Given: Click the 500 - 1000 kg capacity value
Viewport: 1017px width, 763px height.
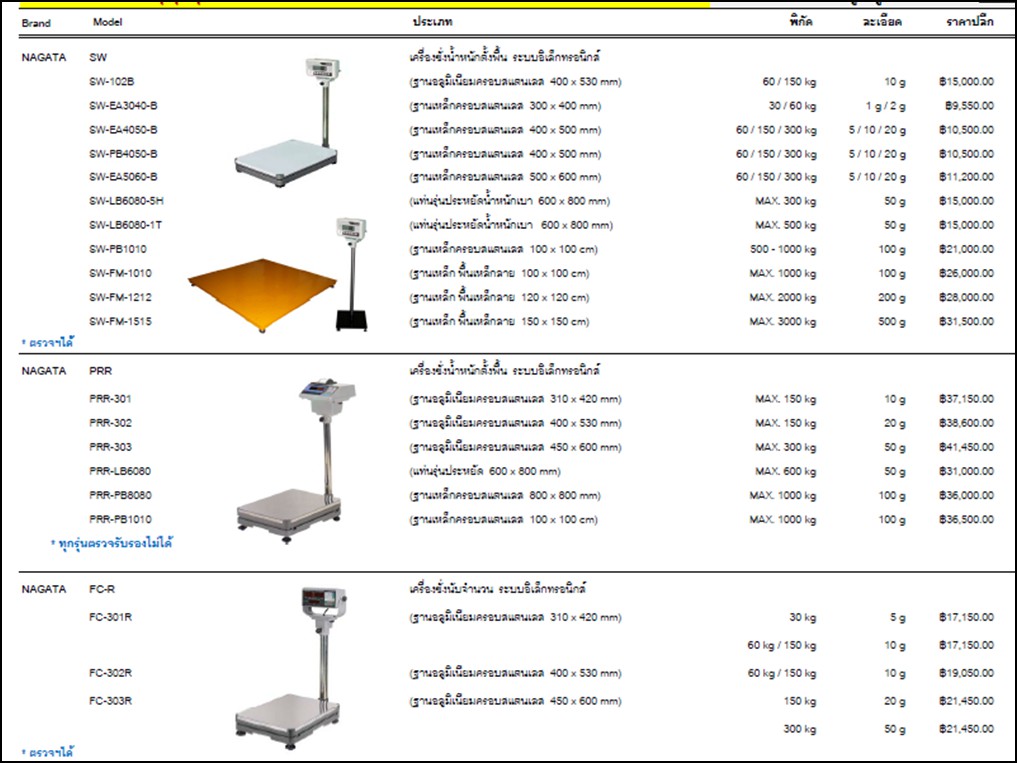Looking at the screenshot, I should coord(784,249).
